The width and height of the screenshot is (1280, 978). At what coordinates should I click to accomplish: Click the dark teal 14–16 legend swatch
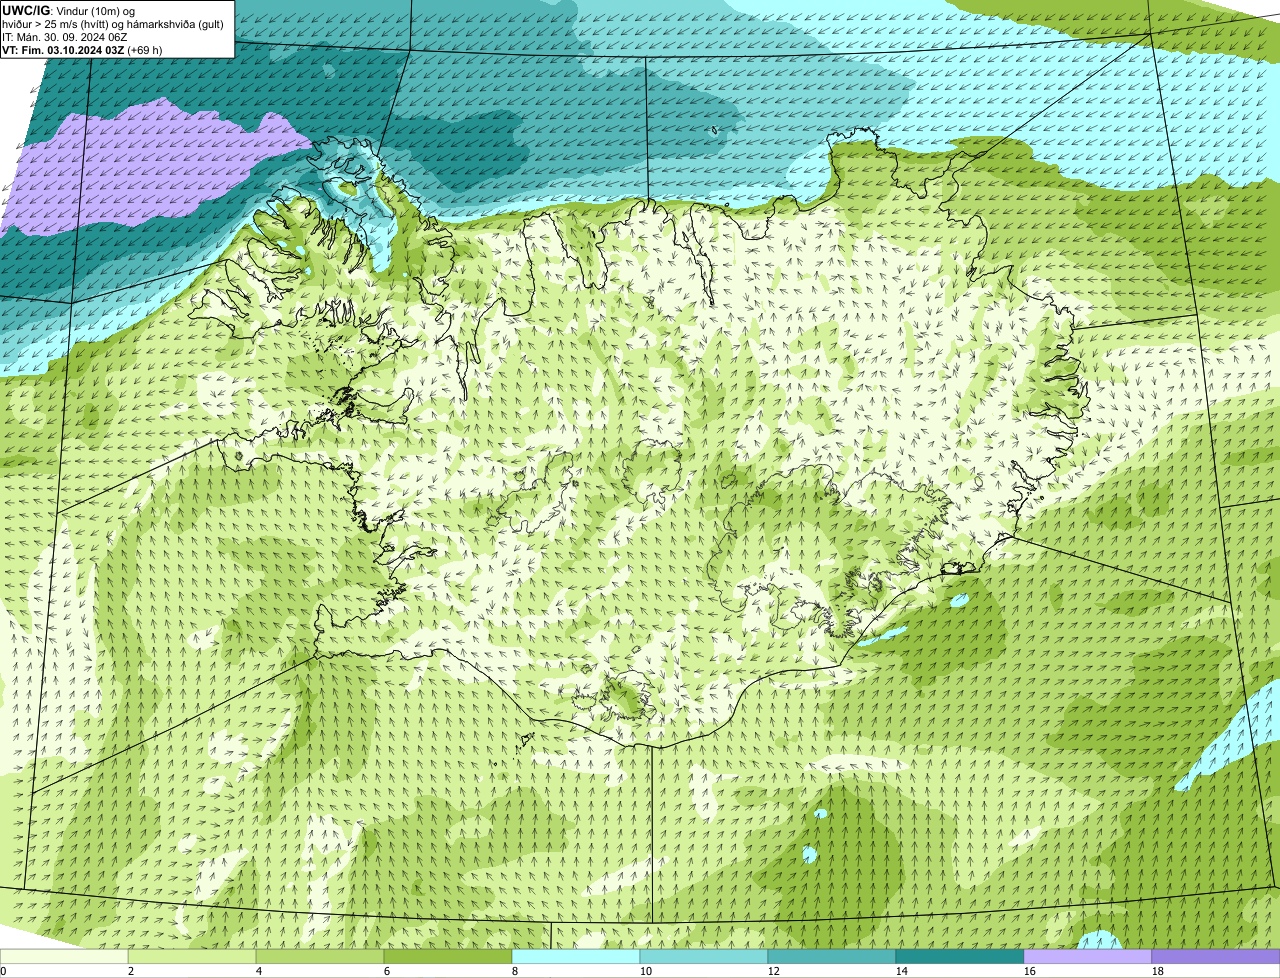pos(960,957)
